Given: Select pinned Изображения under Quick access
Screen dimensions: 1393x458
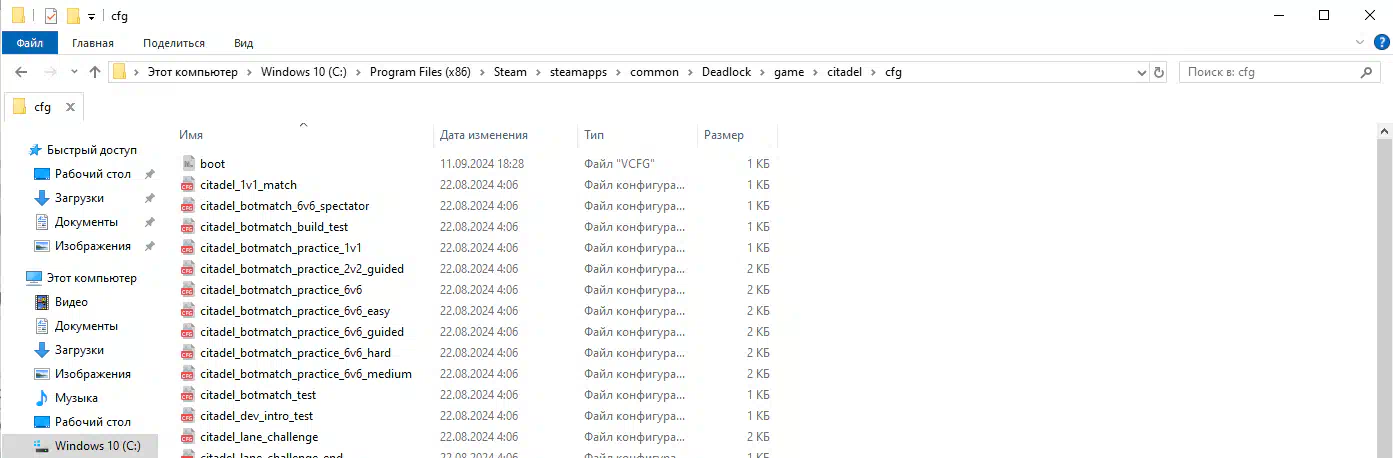Looking at the screenshot, I should coord(93,246).
